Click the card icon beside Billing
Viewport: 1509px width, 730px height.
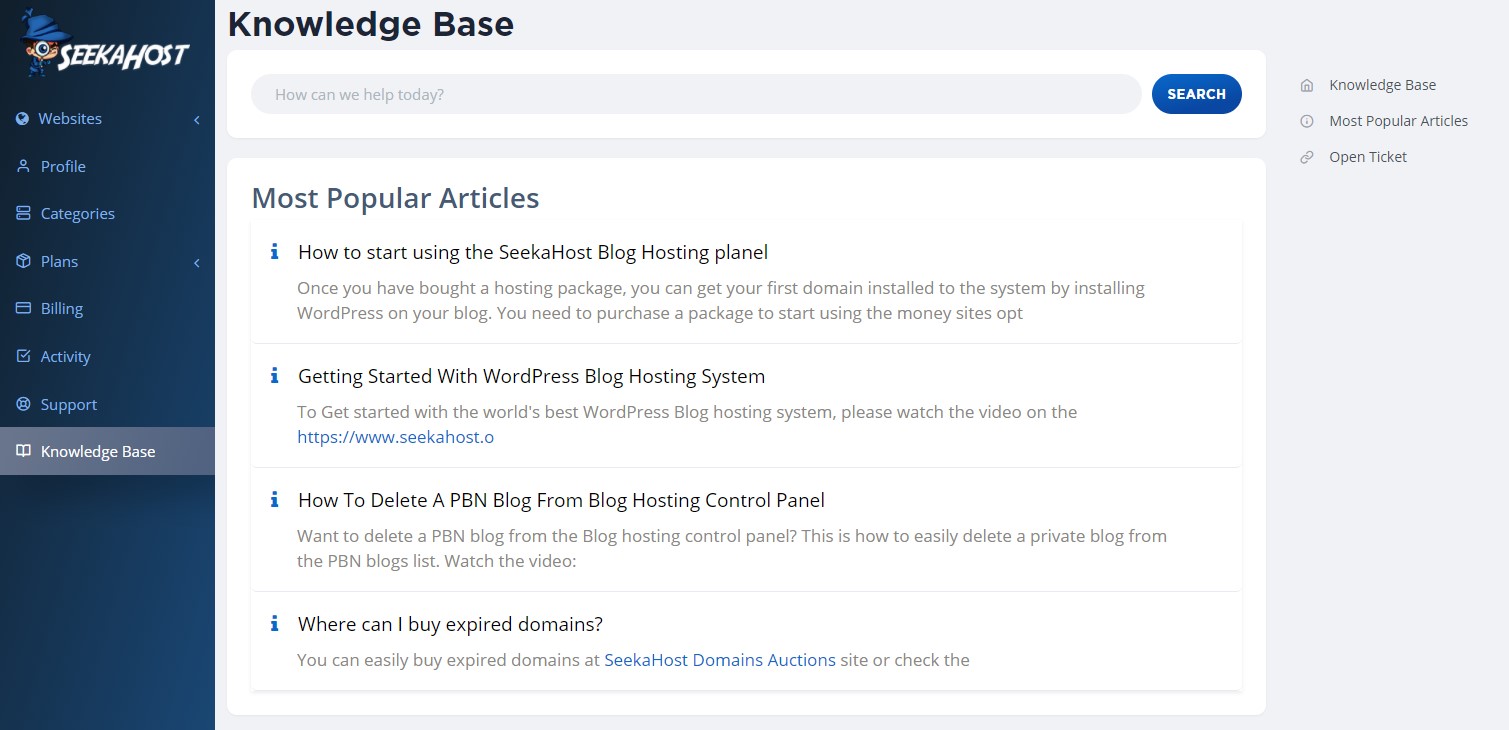[23, 309]
